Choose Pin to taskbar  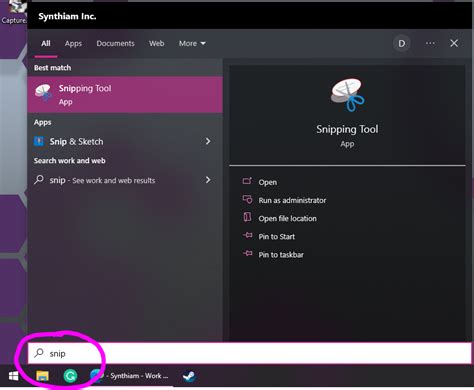coord(281,255)
